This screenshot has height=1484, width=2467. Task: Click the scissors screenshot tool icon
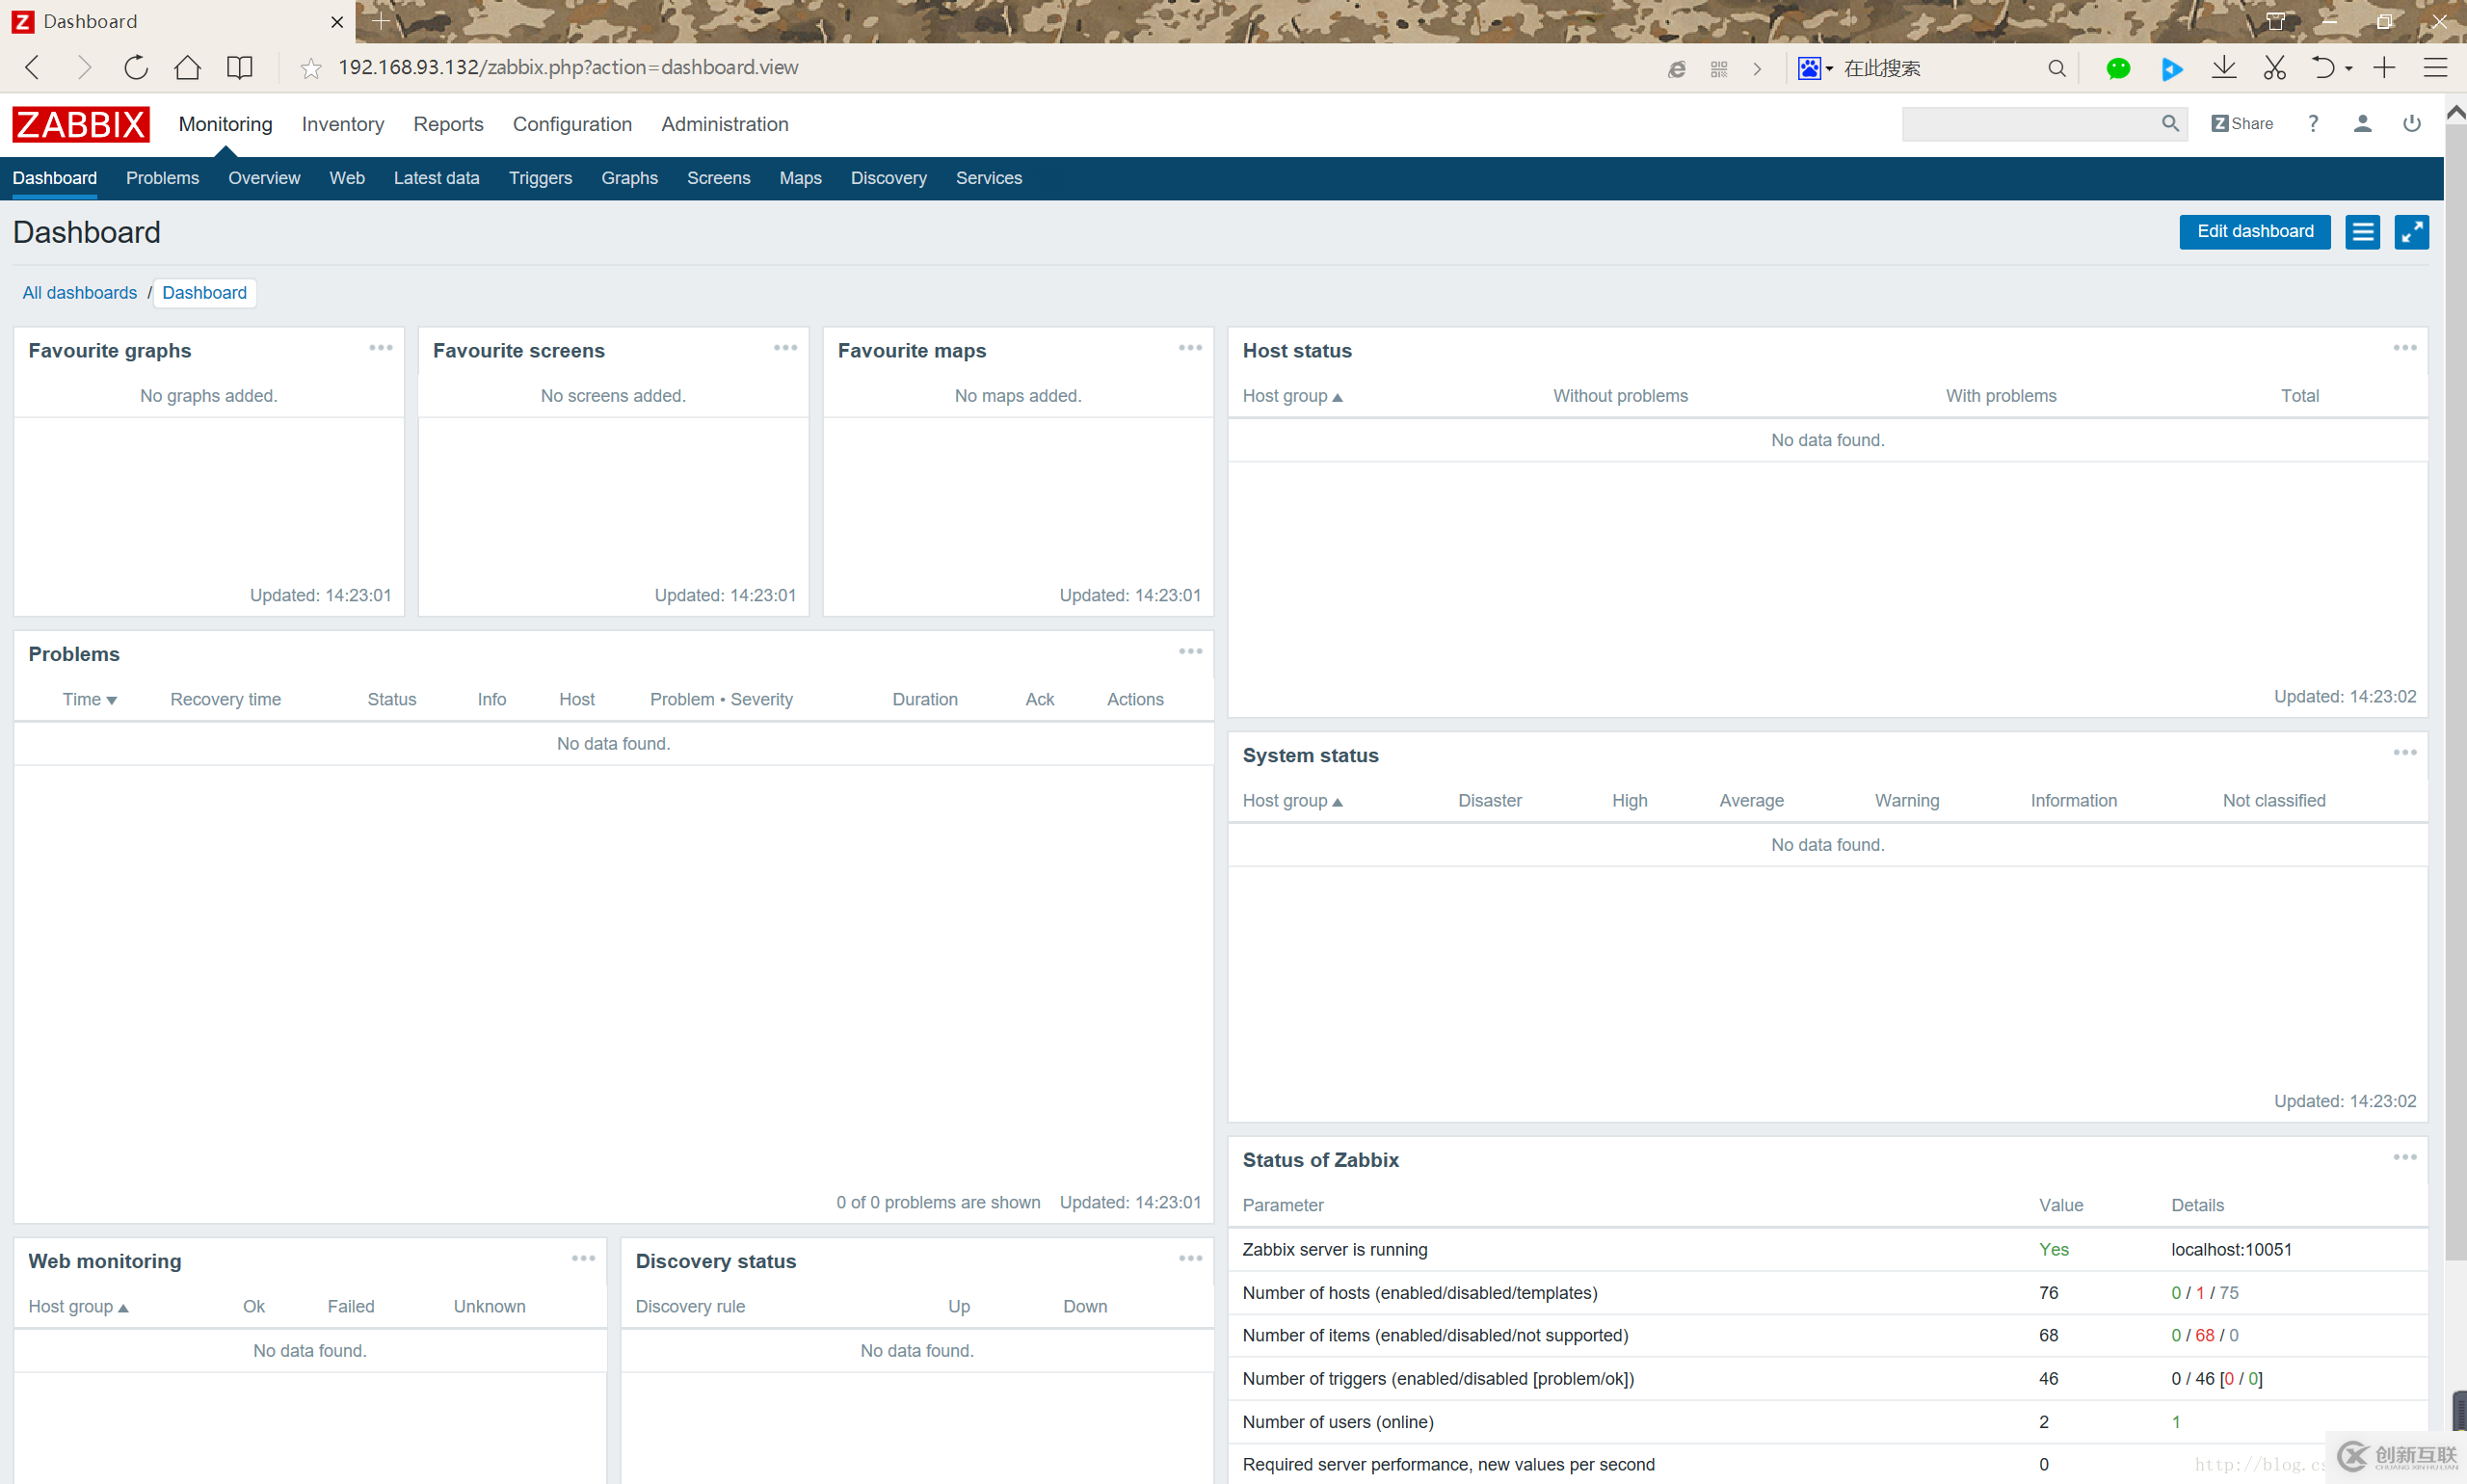click(x=2274, y=68)
